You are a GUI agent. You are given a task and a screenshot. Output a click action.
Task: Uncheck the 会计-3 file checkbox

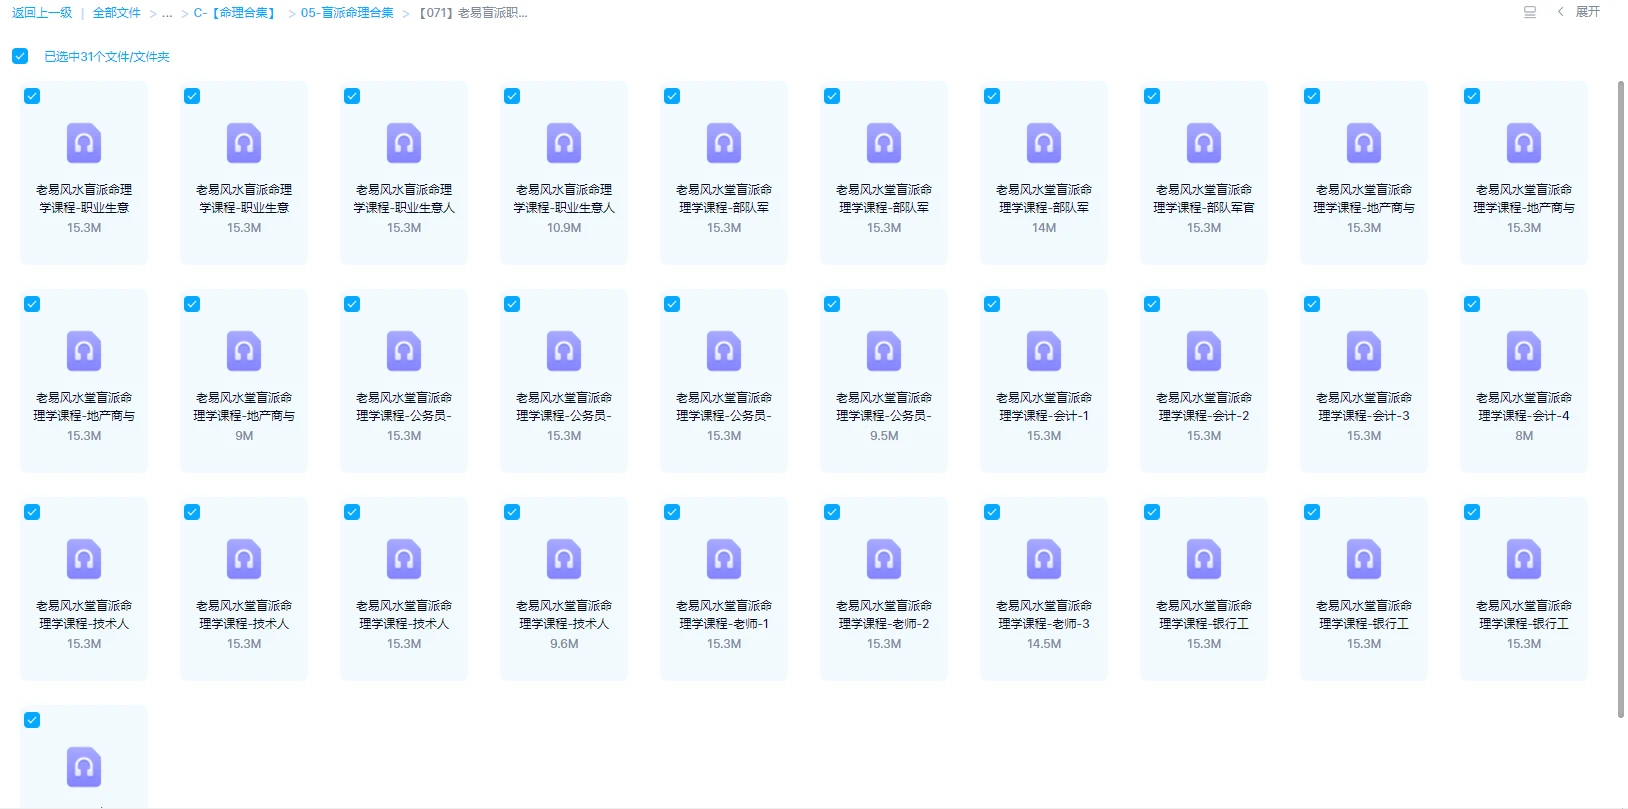pyautogui.click(x=1312, y=304)
